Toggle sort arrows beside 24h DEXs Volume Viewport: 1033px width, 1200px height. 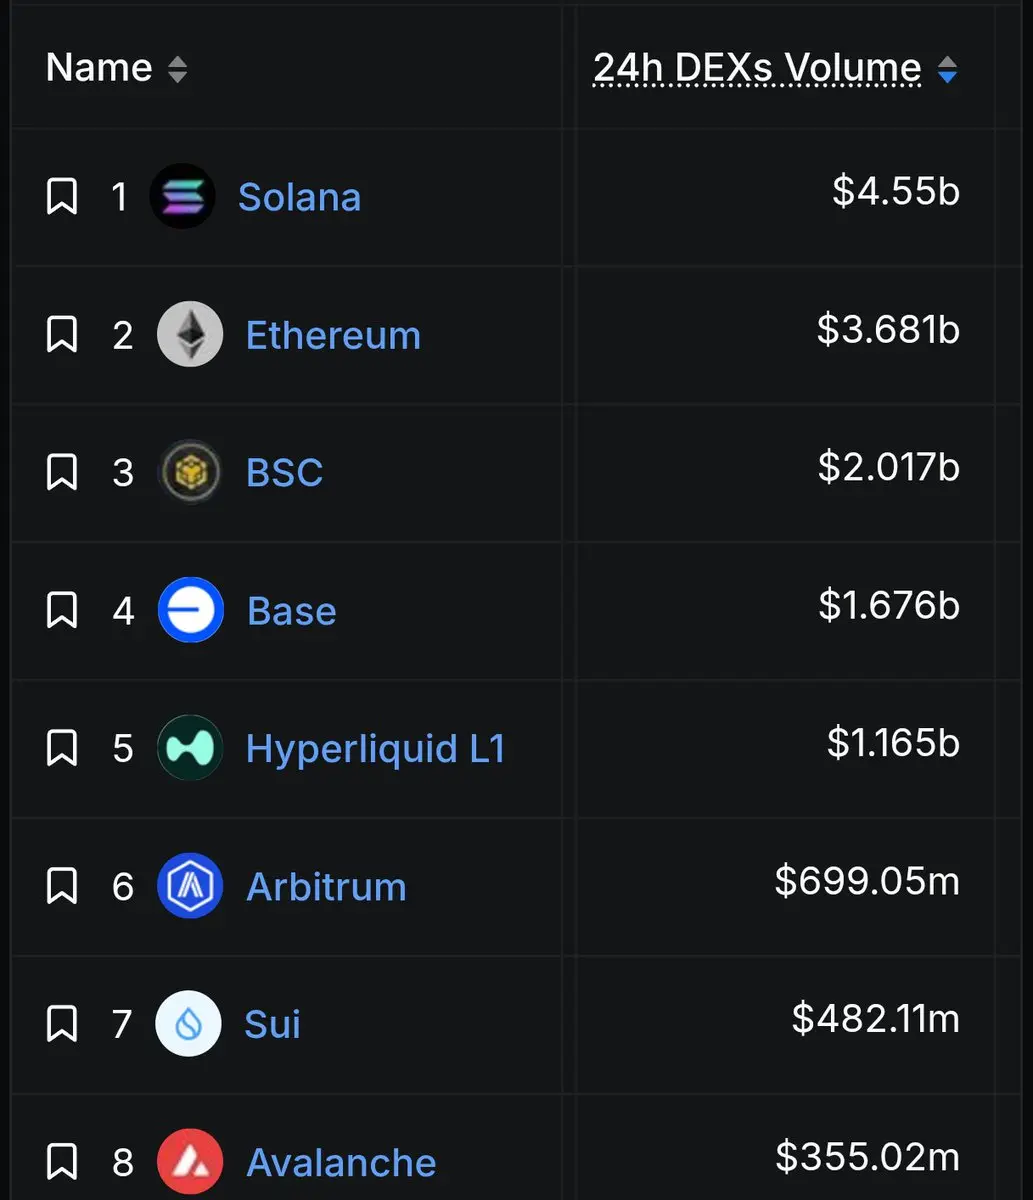coord(947,69)
